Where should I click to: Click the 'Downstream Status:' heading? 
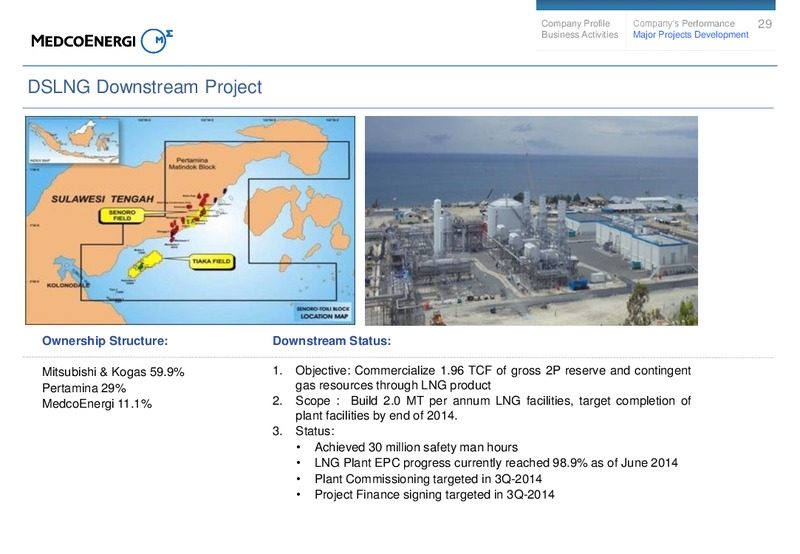point(332,341)
